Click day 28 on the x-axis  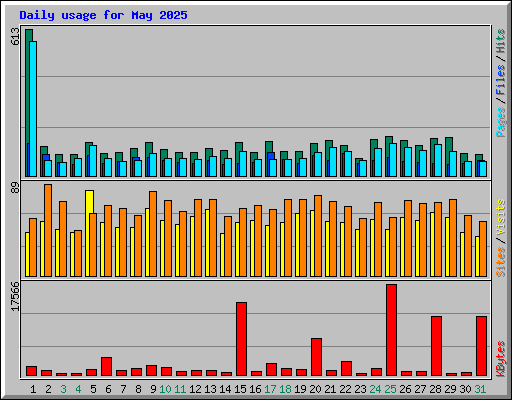(x=435, y=389)
